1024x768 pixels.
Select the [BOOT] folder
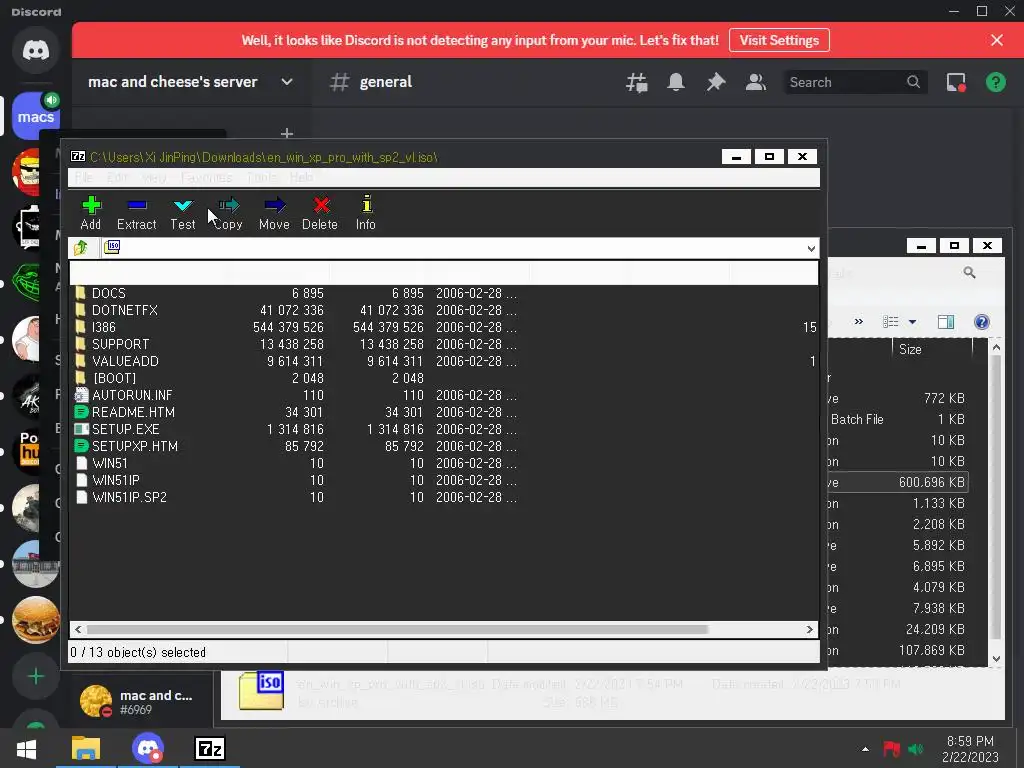(114, 378)
